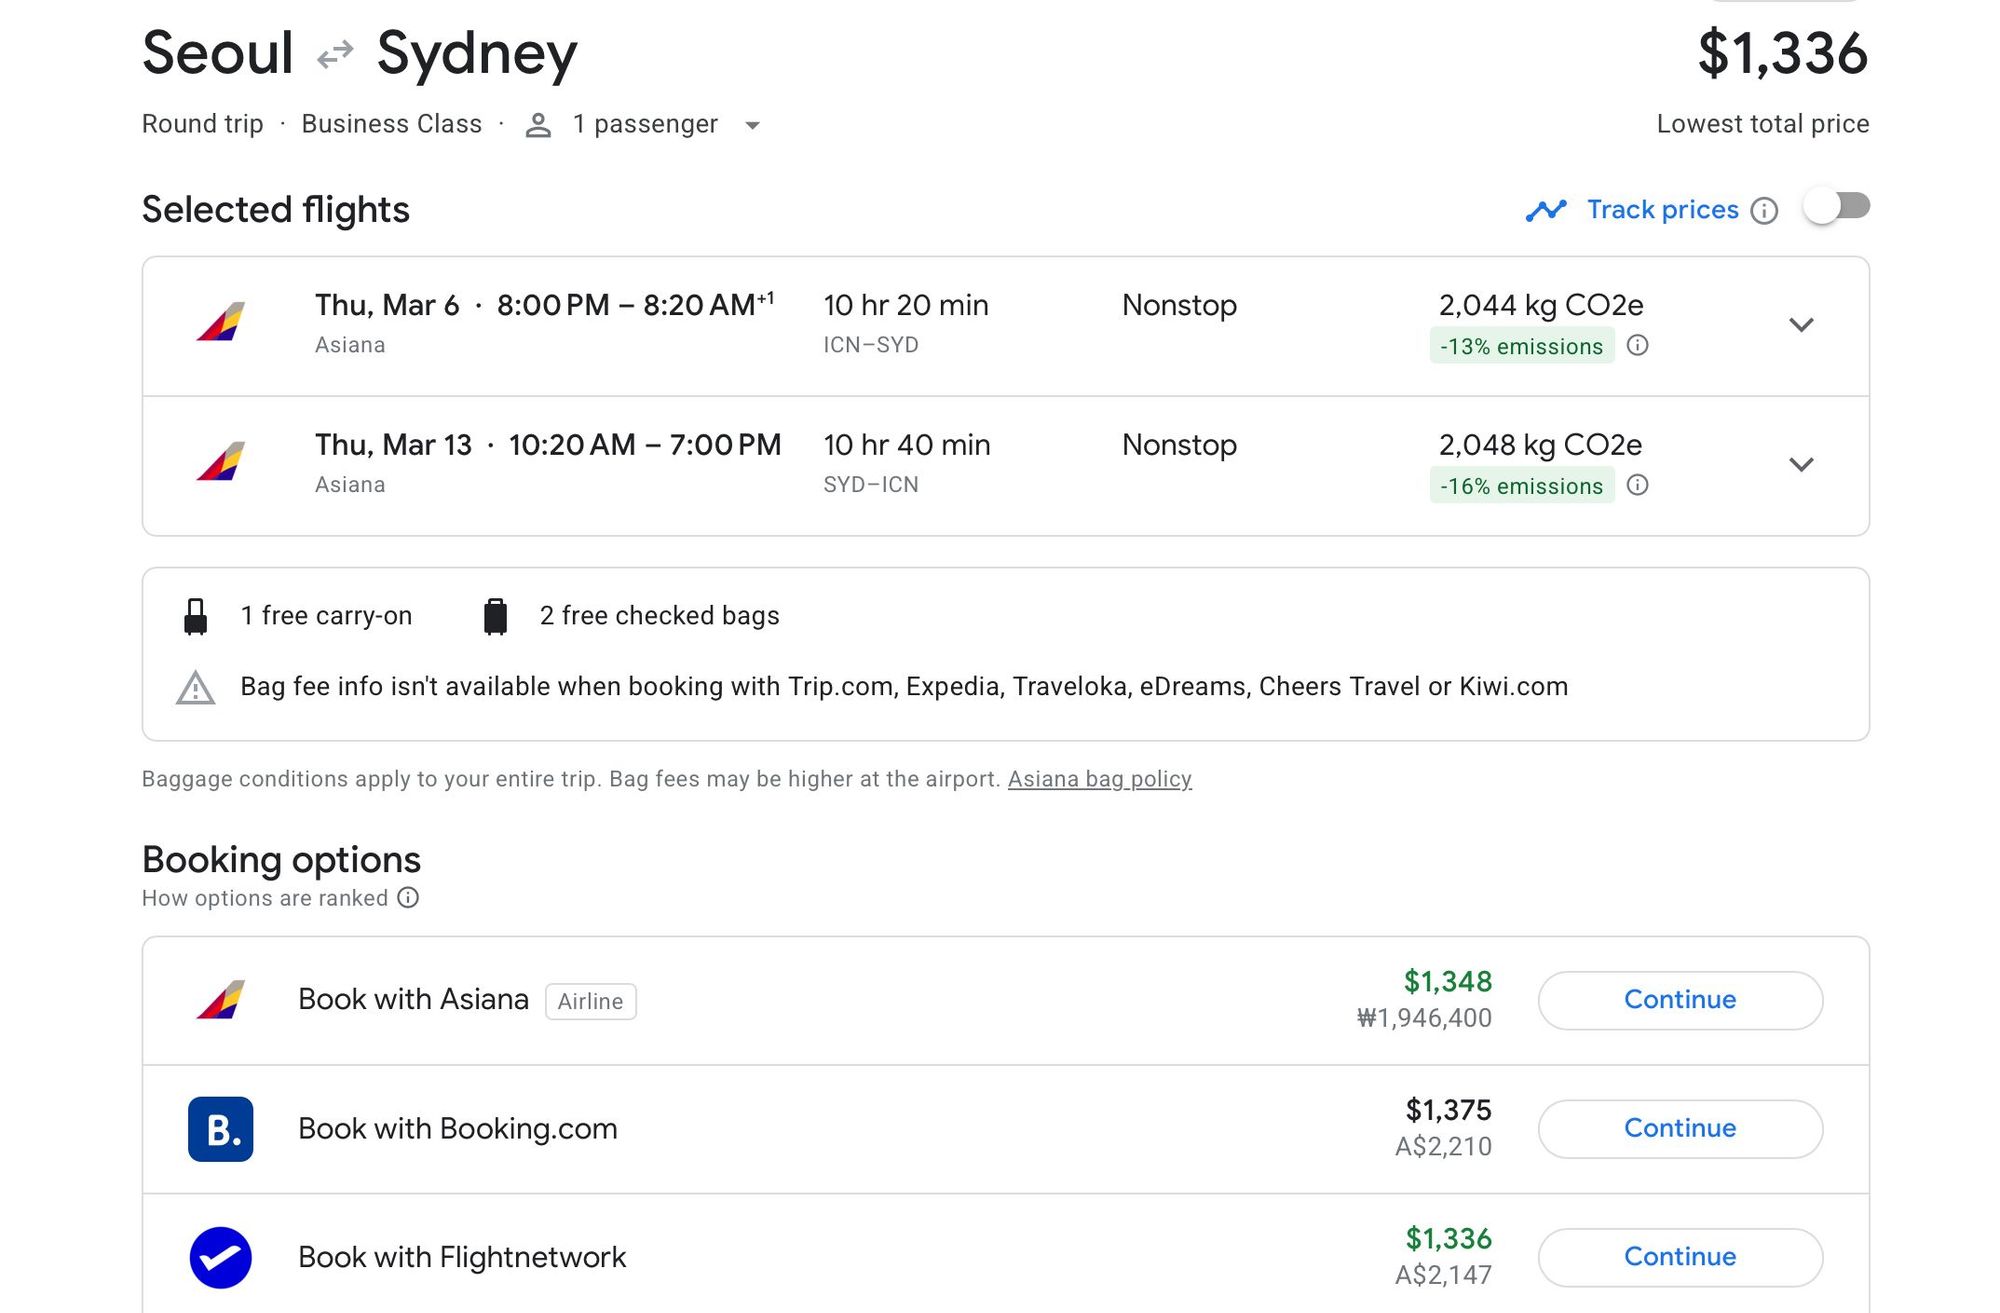
Task: Continue booking with Flightnetwork
Action: [1679, 1257]
